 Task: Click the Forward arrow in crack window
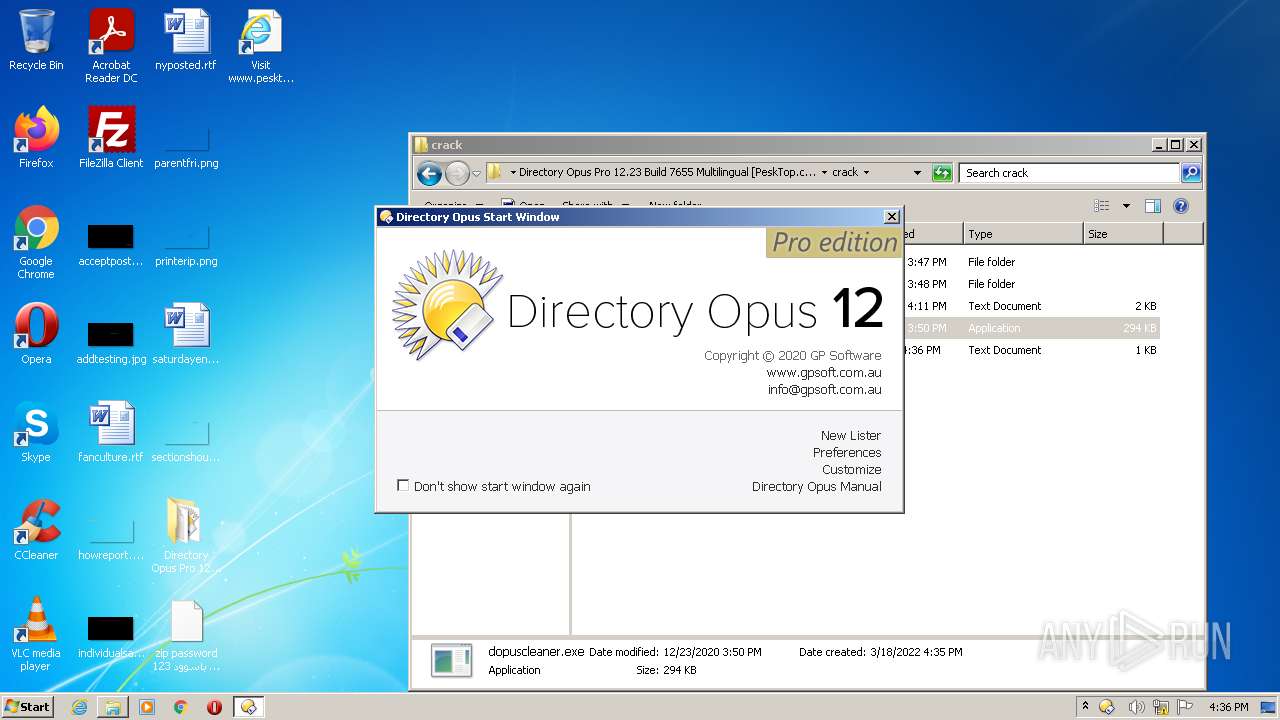[457, 173]
